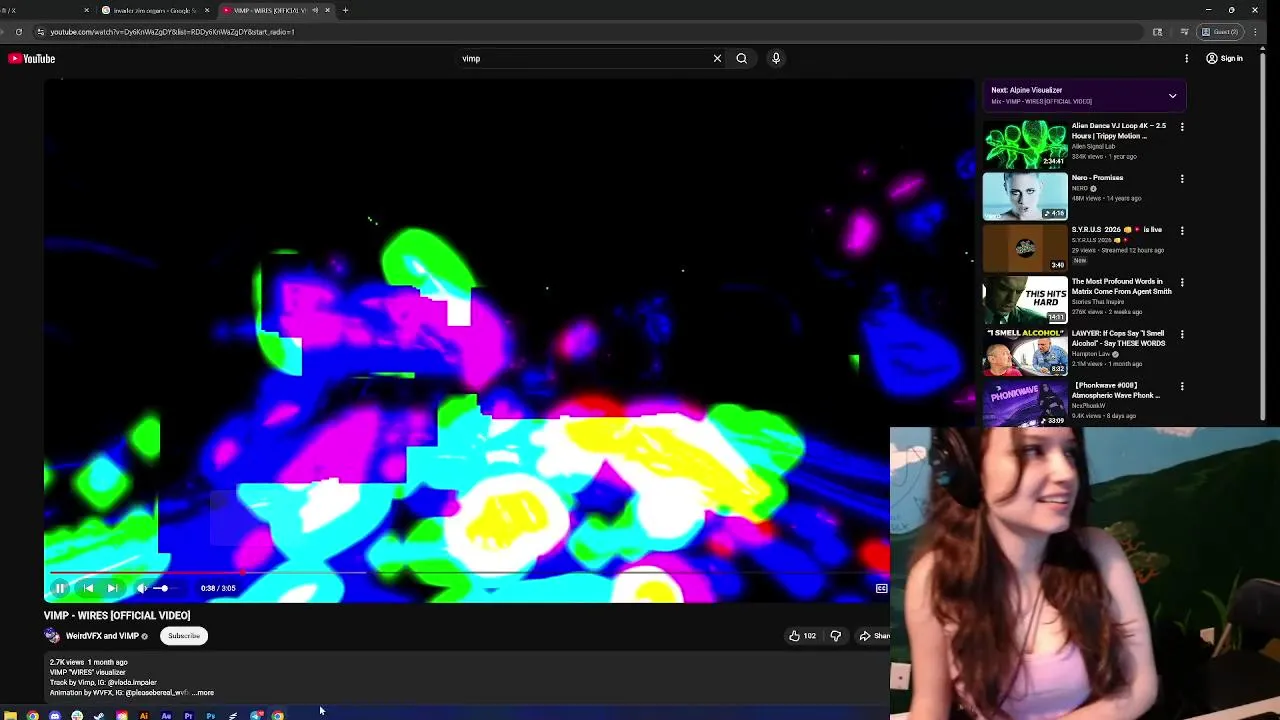Search with voice microphone button
Screen dimensions: 1280x720
pyautogui.click(x=775, y=58)
